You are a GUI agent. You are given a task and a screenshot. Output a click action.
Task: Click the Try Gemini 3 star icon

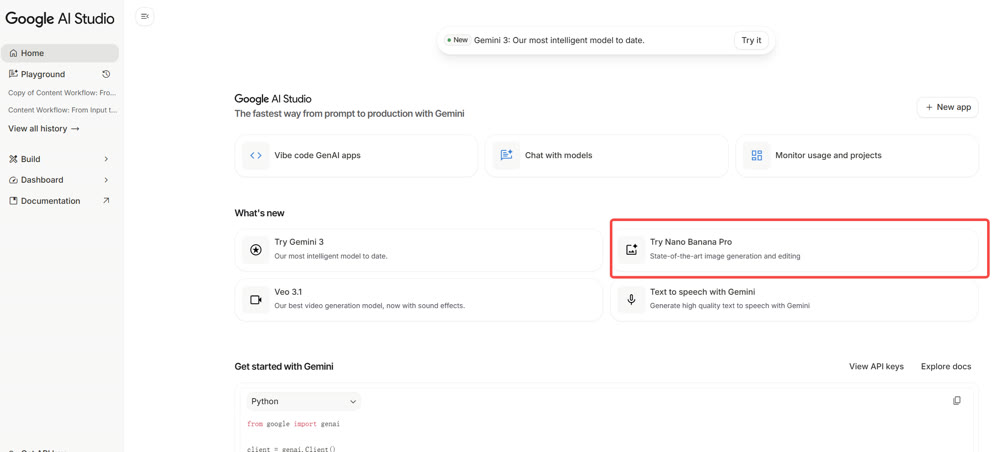[256, 250]
